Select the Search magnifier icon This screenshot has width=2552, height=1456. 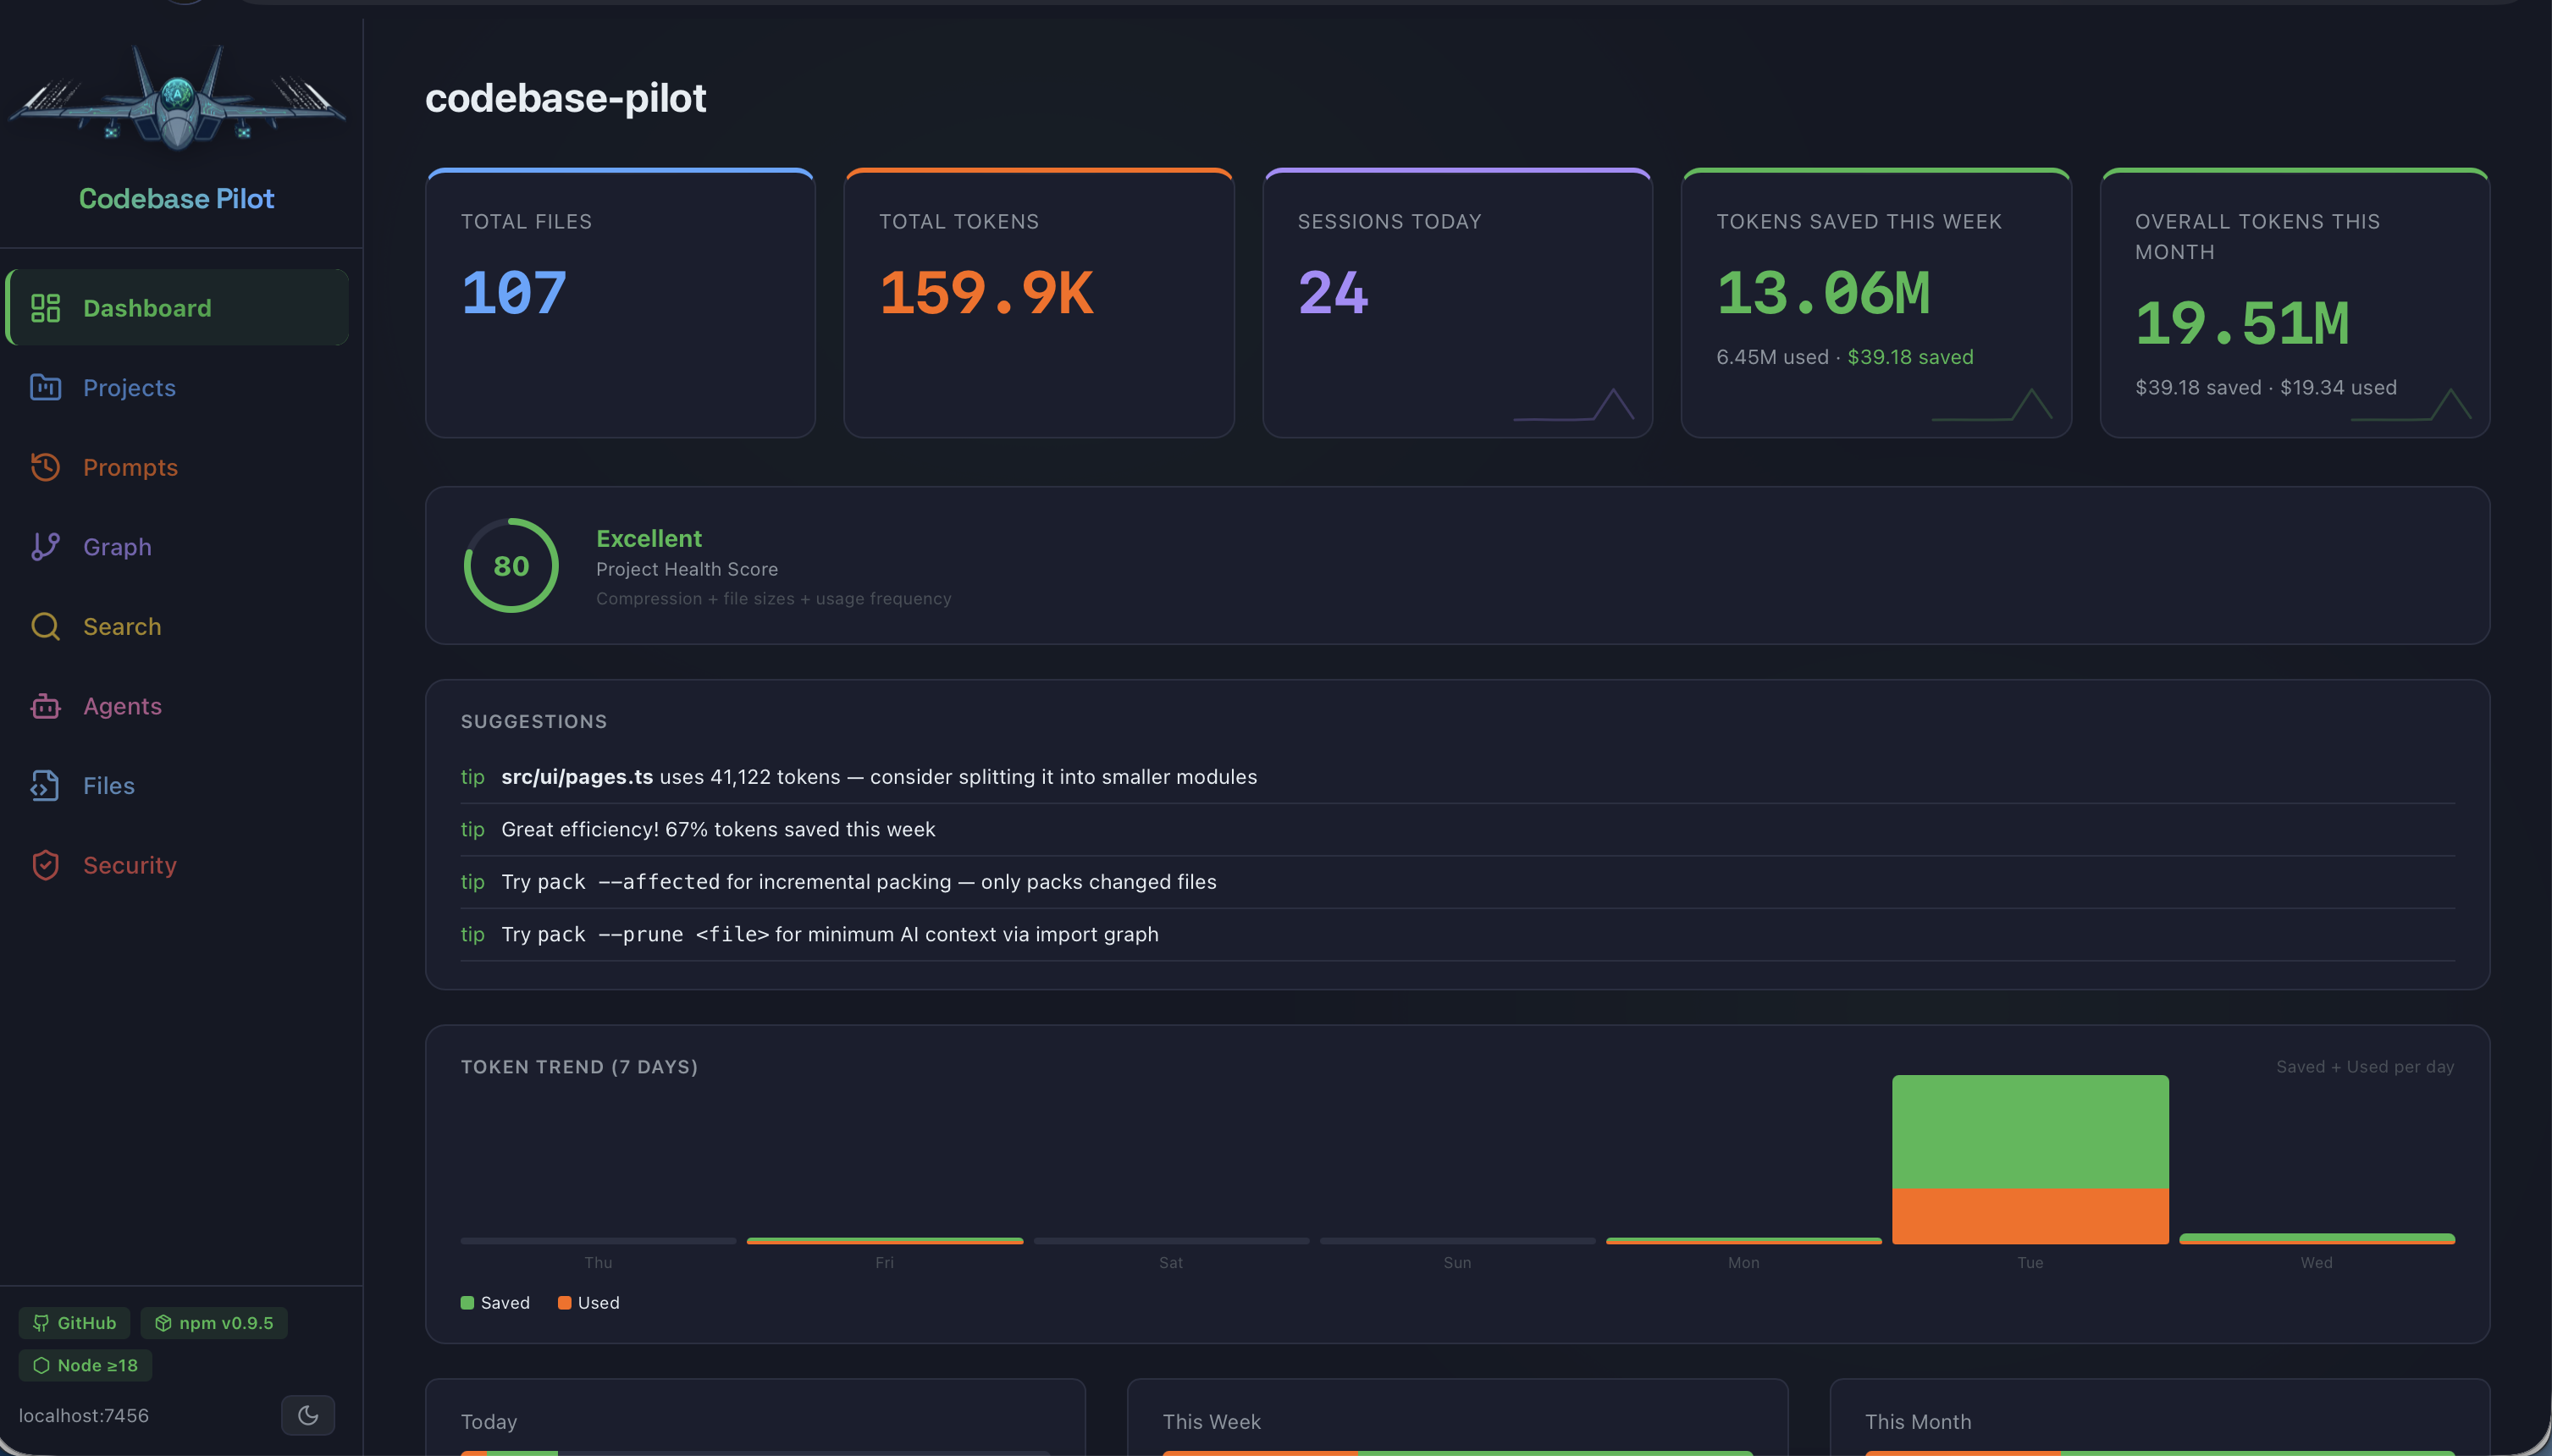point(46,626)
